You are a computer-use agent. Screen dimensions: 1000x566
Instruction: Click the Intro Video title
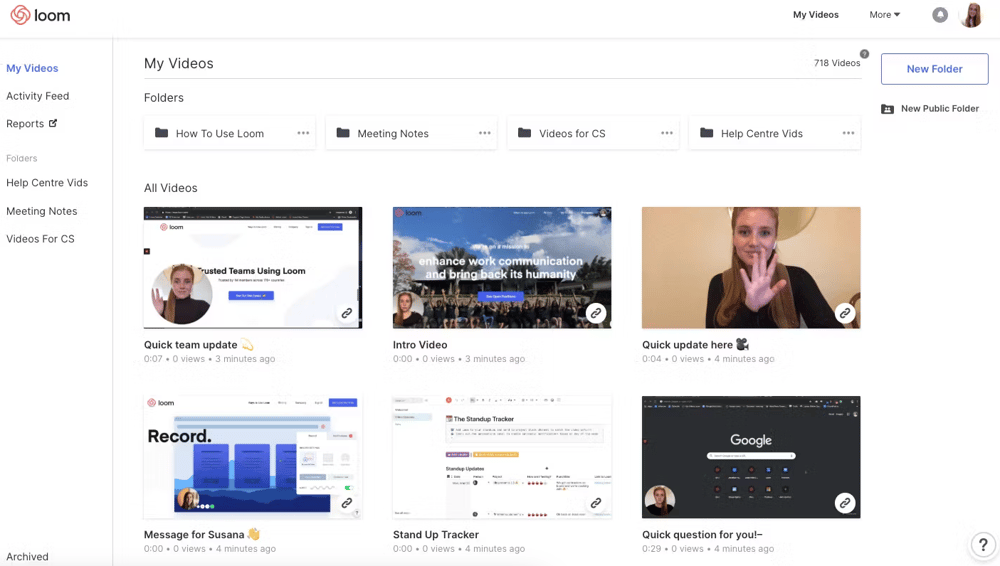click(420, 345)
